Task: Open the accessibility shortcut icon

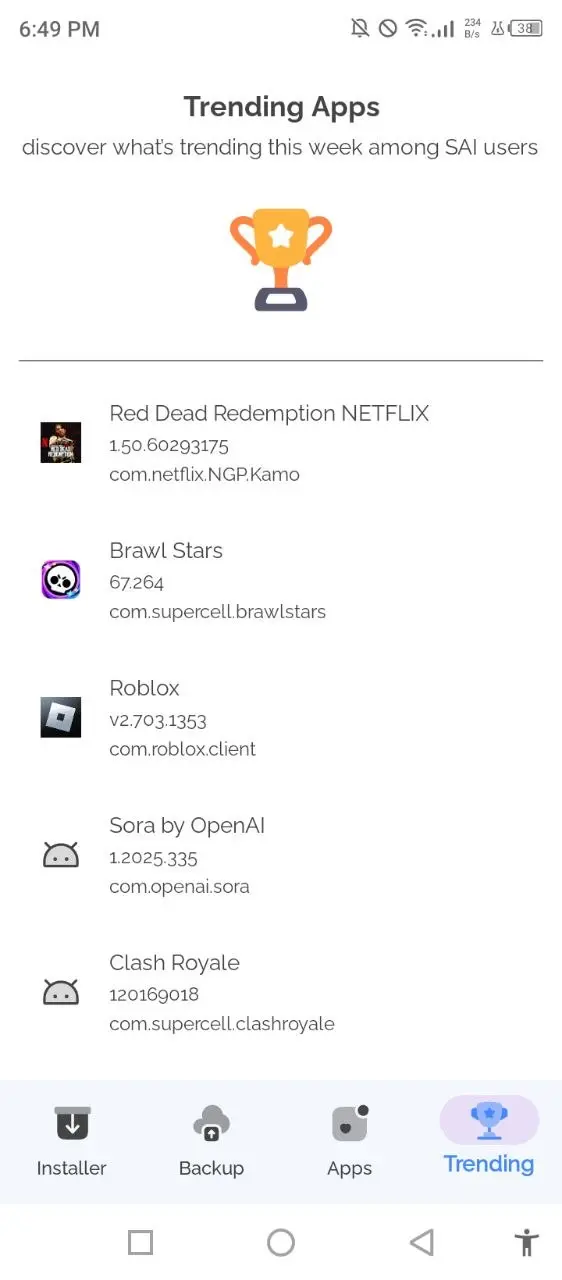Action: (x=526, y=1242)
